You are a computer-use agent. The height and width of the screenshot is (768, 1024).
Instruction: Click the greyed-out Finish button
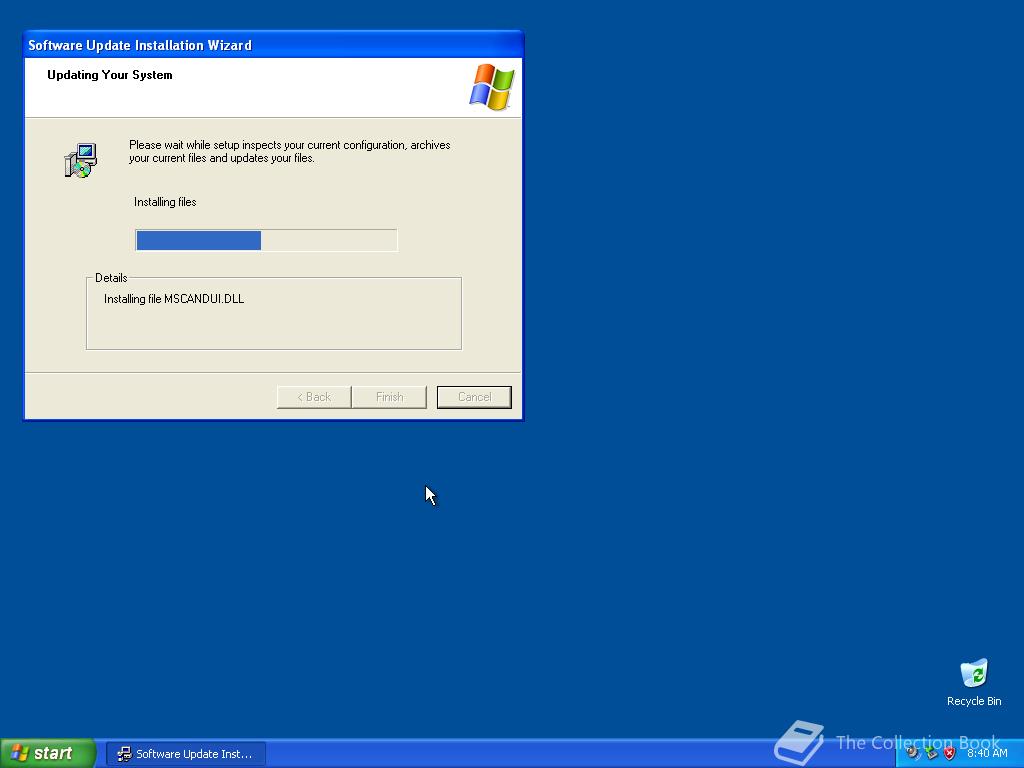pyautogui.click(x=389, y=397)
